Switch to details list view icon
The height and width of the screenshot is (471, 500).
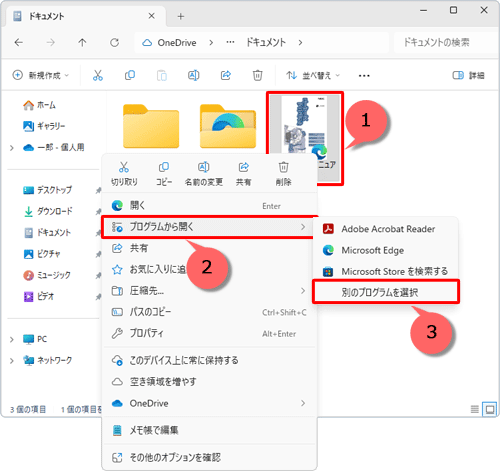point(475,409)
